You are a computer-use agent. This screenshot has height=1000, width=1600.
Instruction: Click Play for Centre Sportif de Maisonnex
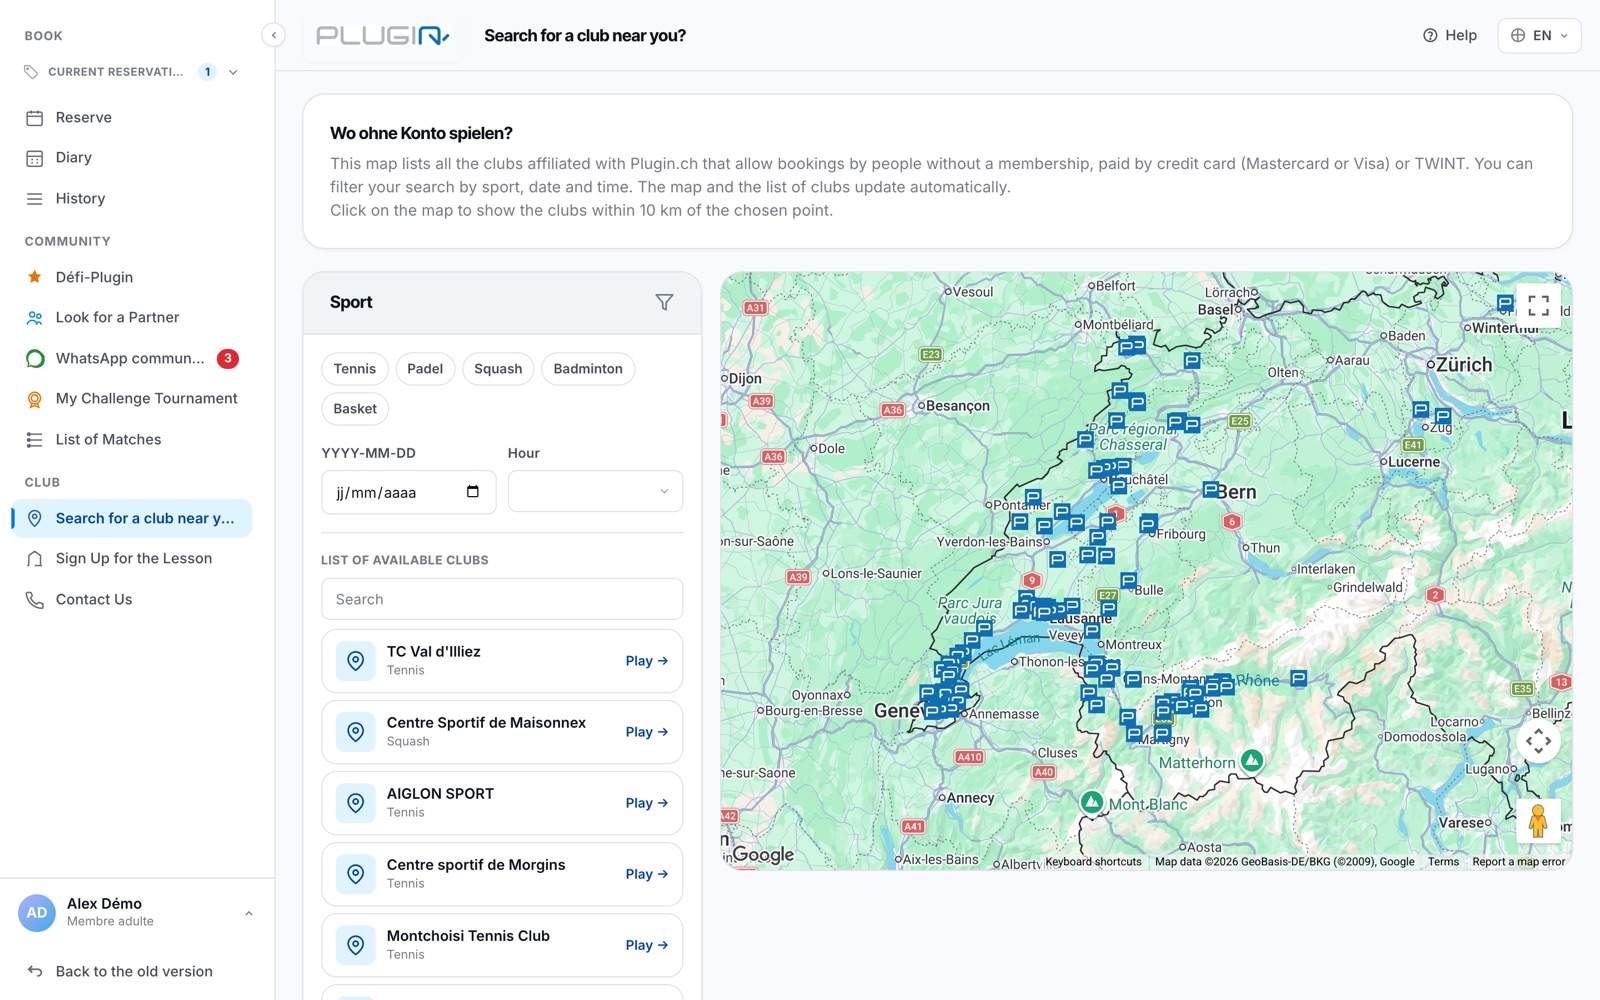647,732
